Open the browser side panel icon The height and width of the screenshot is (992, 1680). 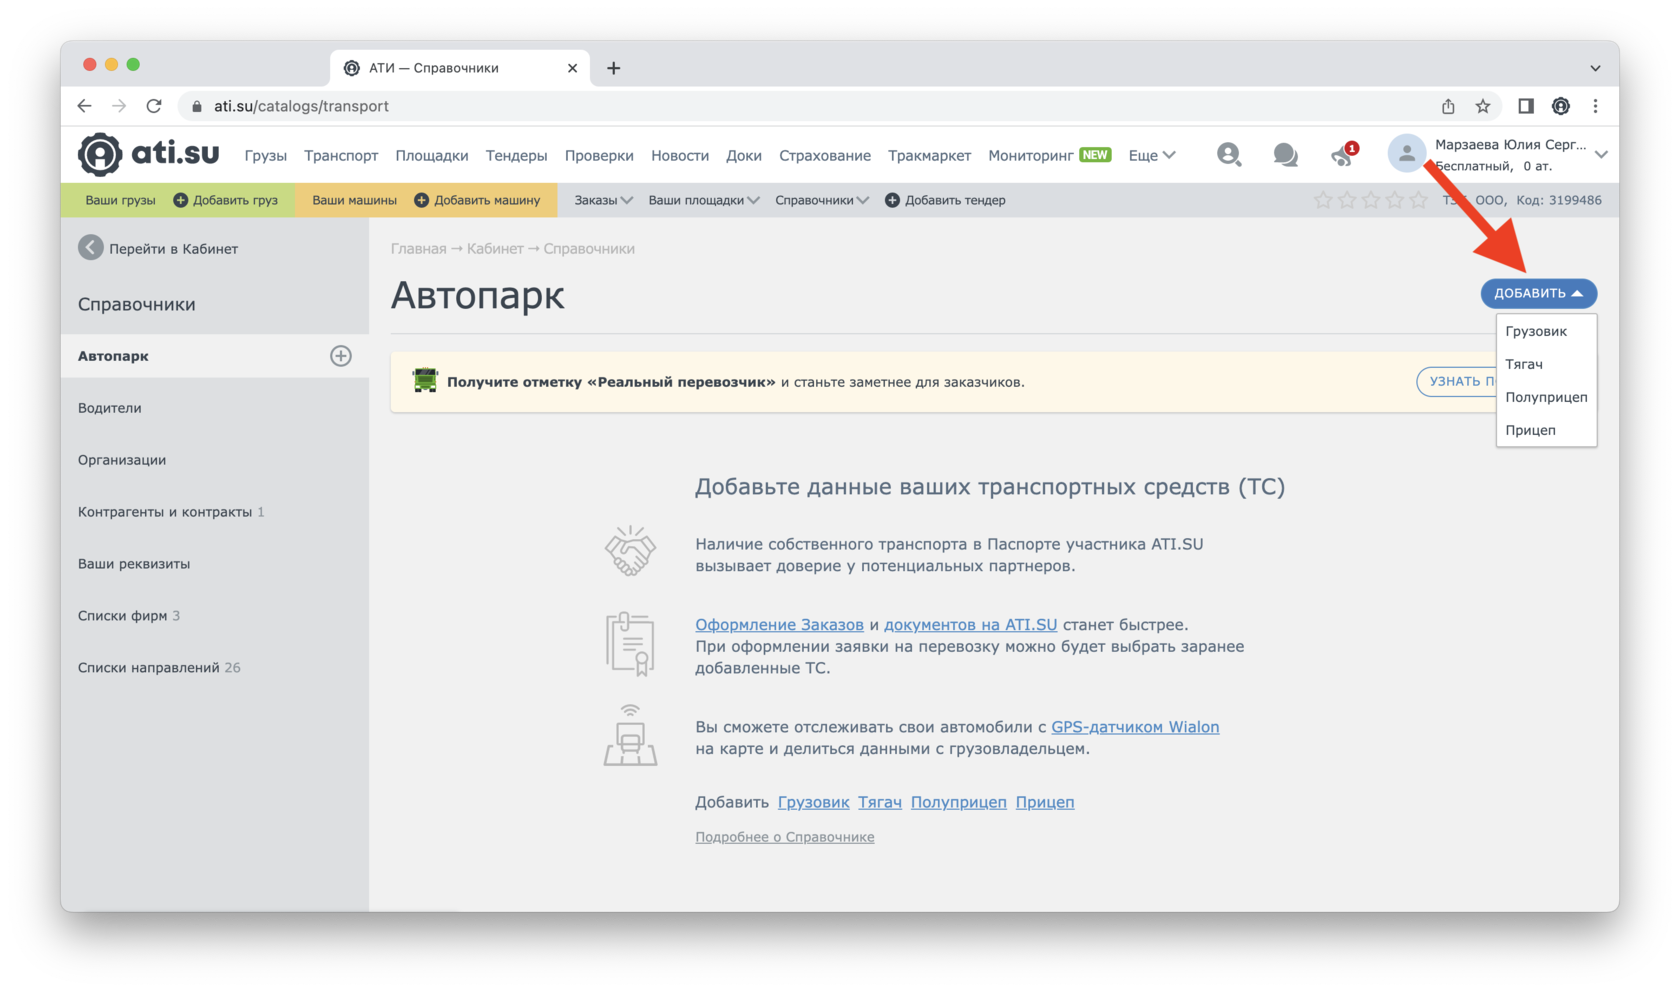(1526, 106)
